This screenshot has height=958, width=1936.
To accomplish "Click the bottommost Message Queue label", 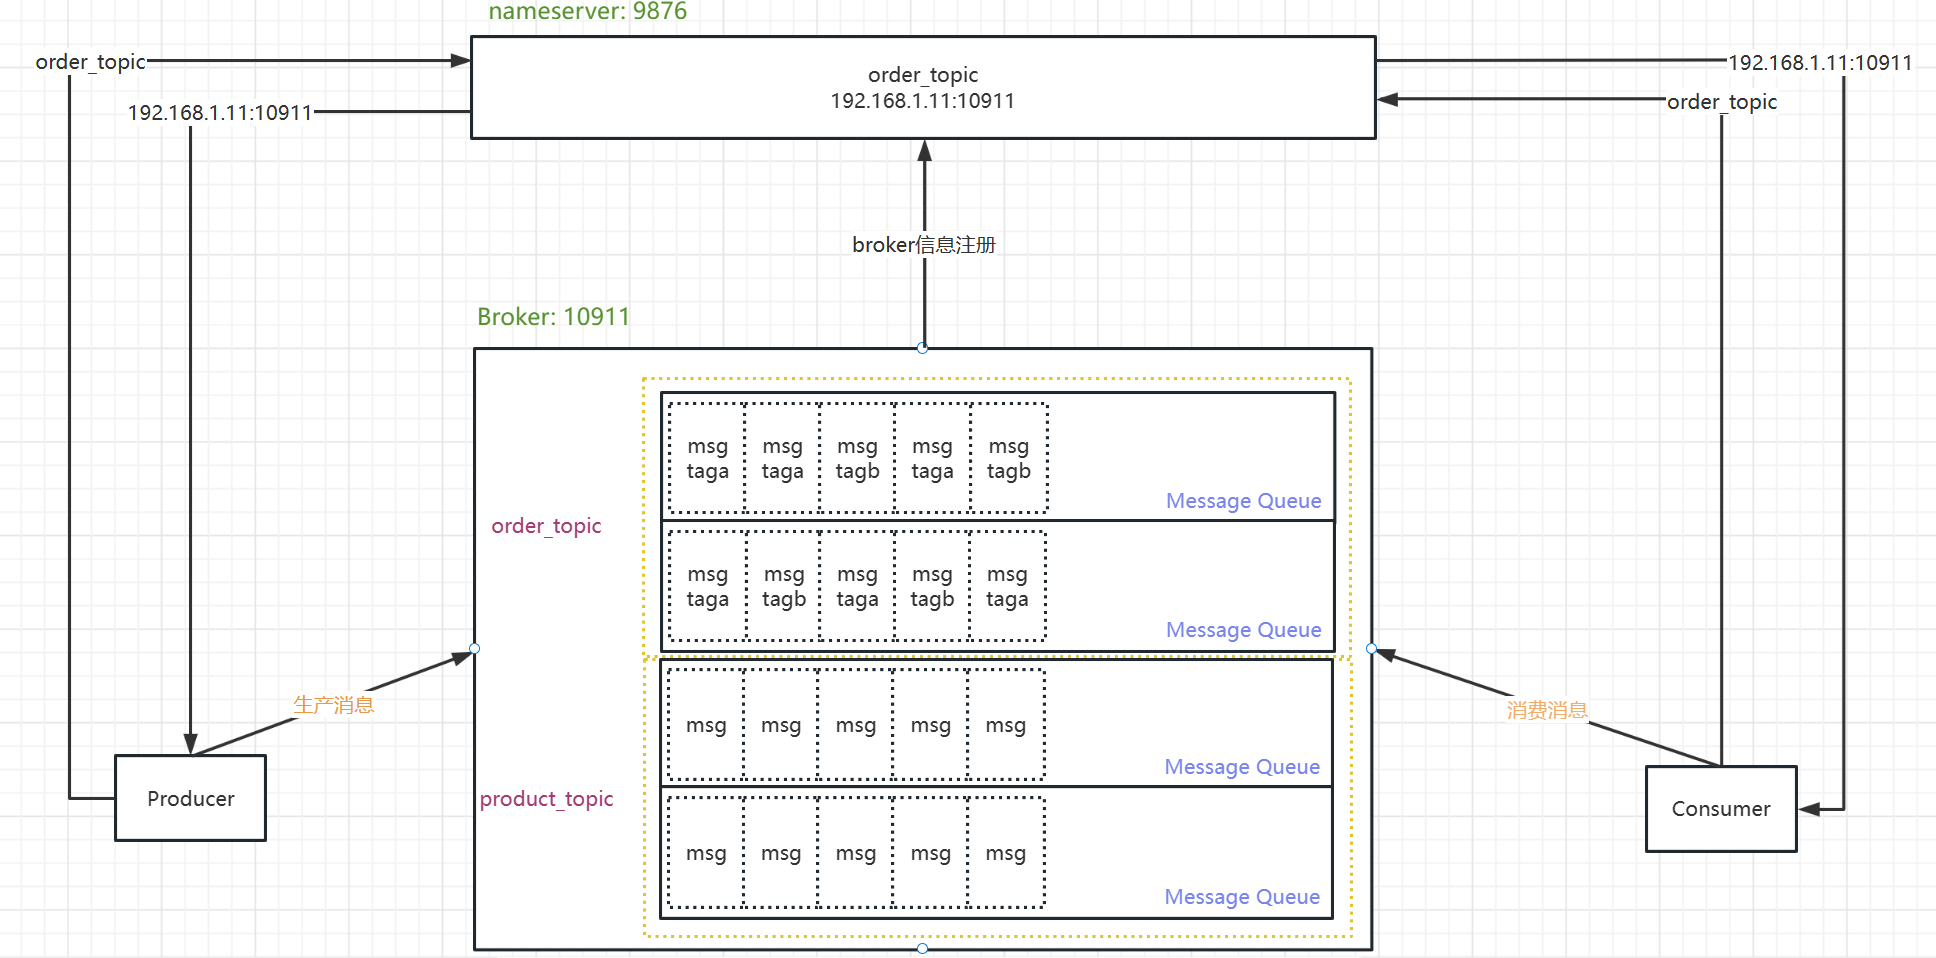I will point(1241,897).
